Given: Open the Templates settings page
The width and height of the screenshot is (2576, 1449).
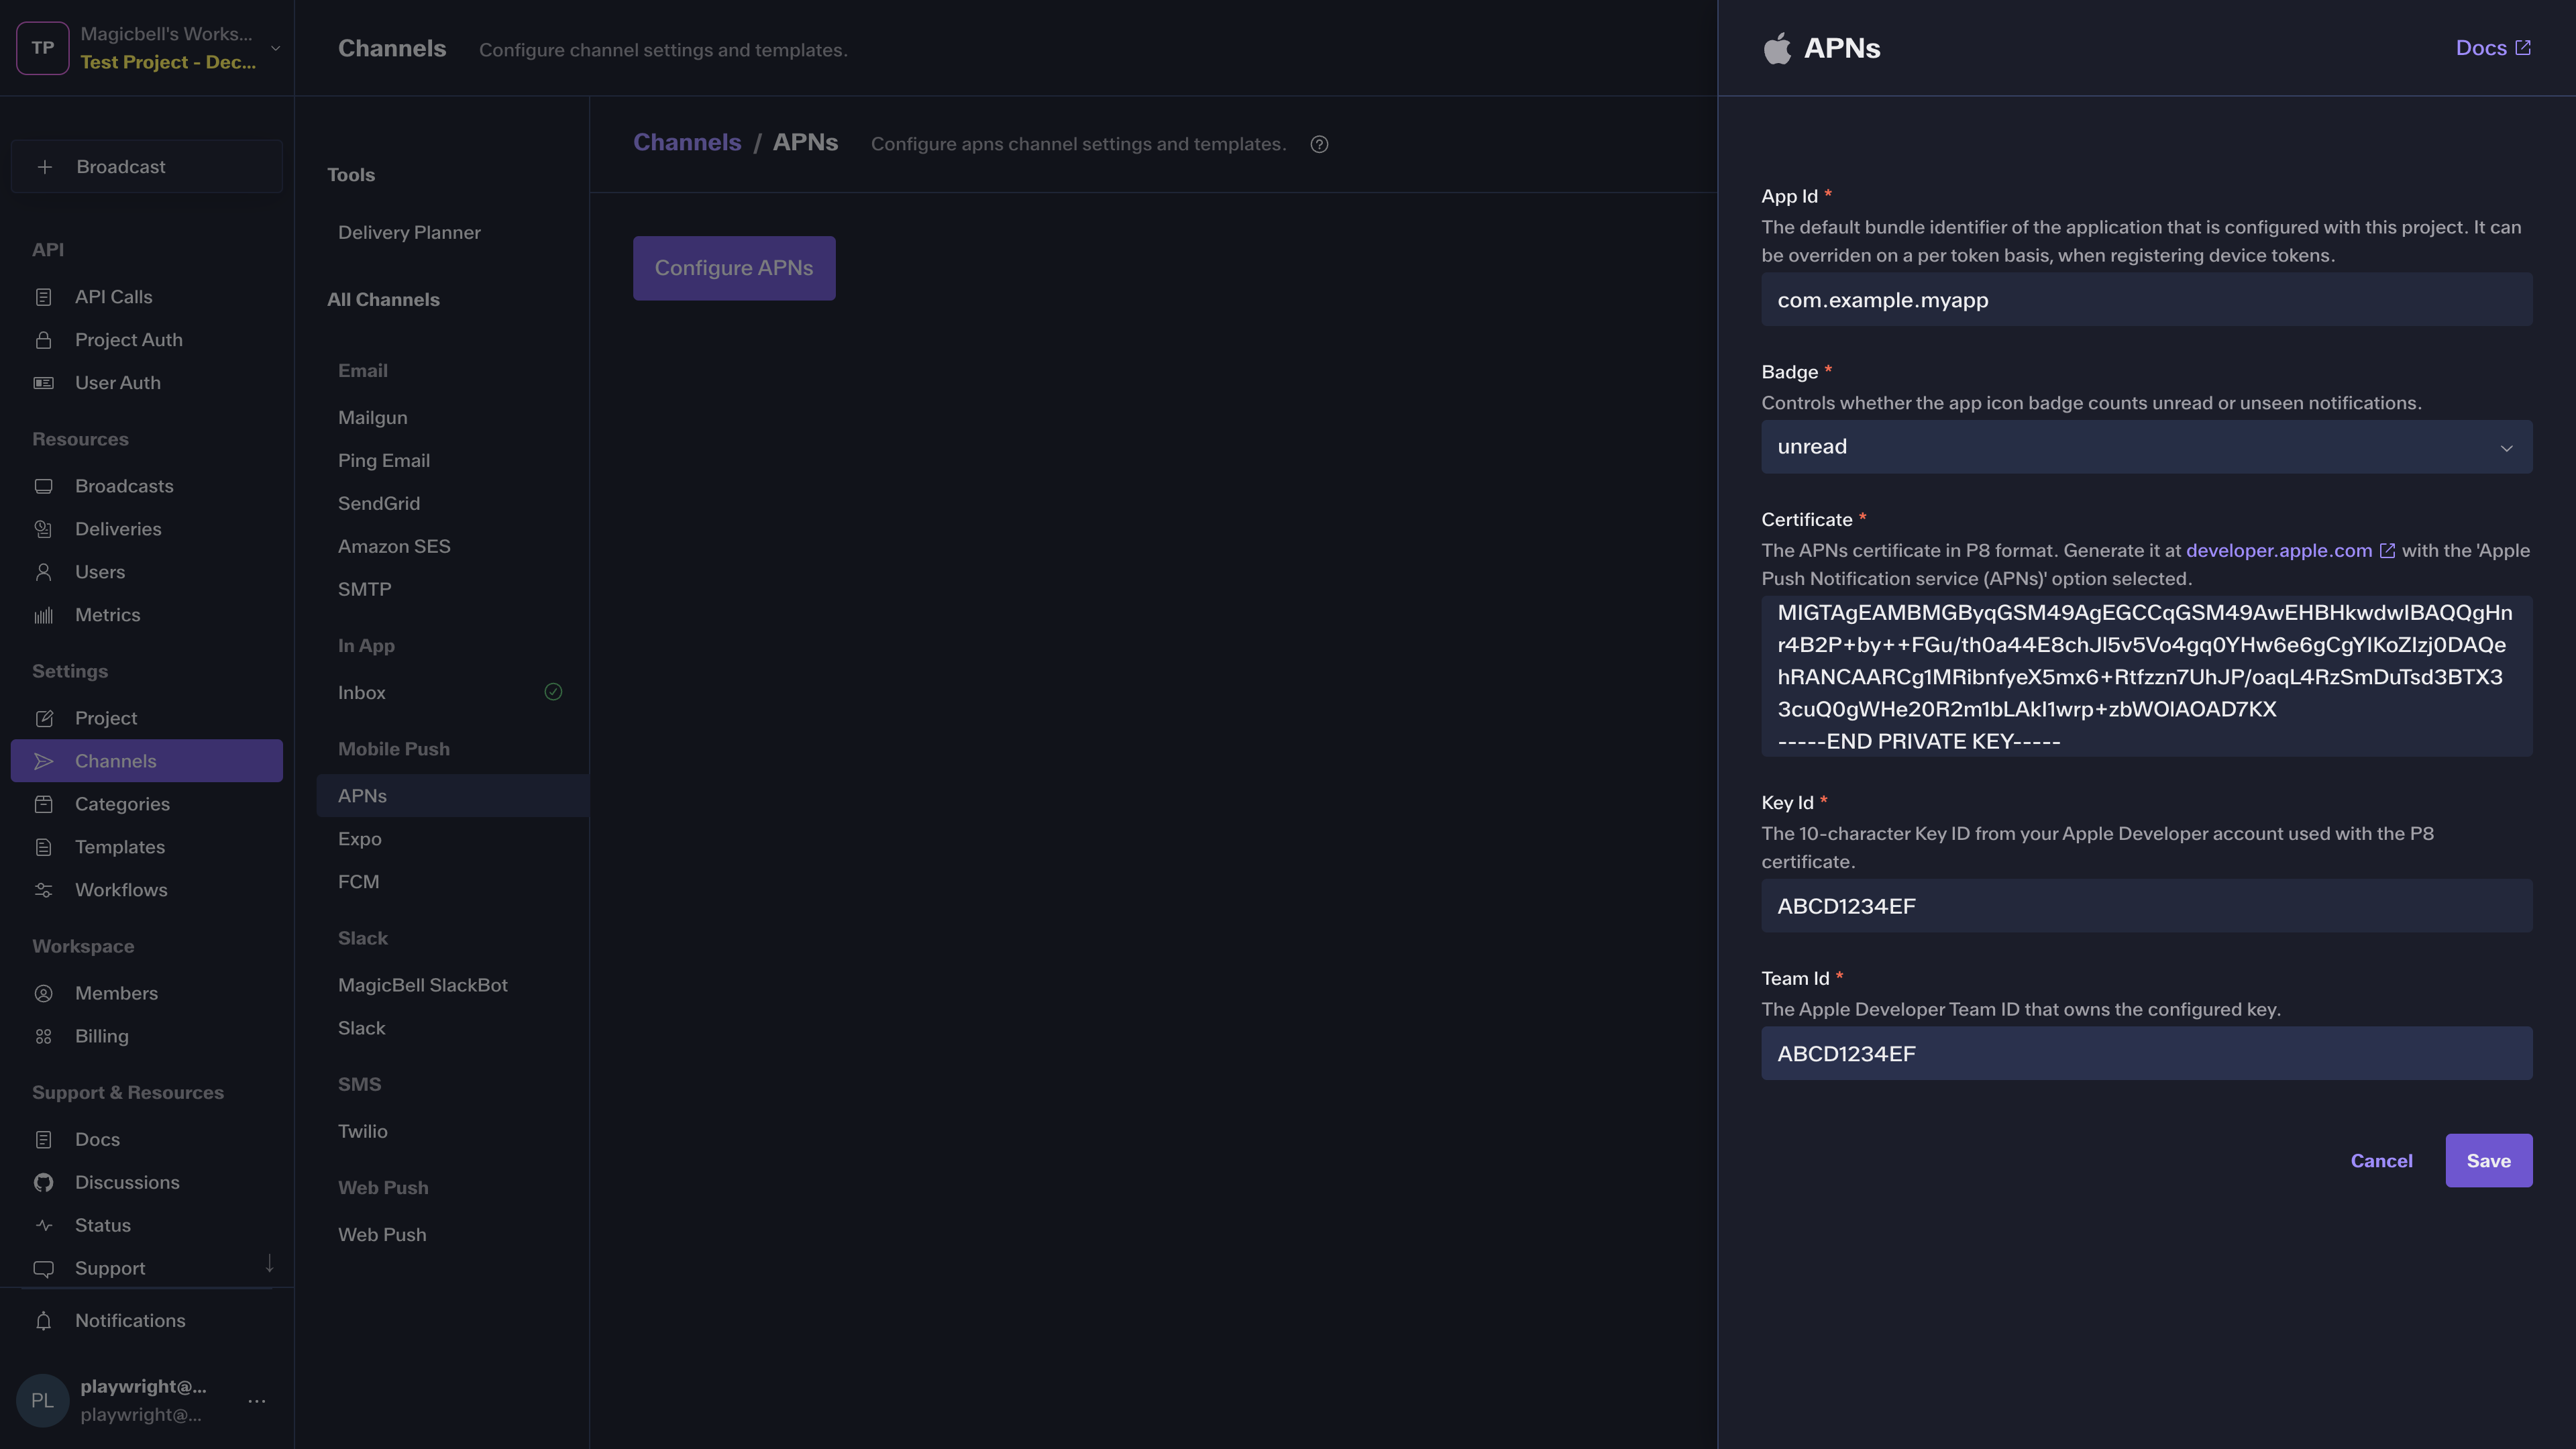Looking at the screenshot, I should tap(120, 847).
